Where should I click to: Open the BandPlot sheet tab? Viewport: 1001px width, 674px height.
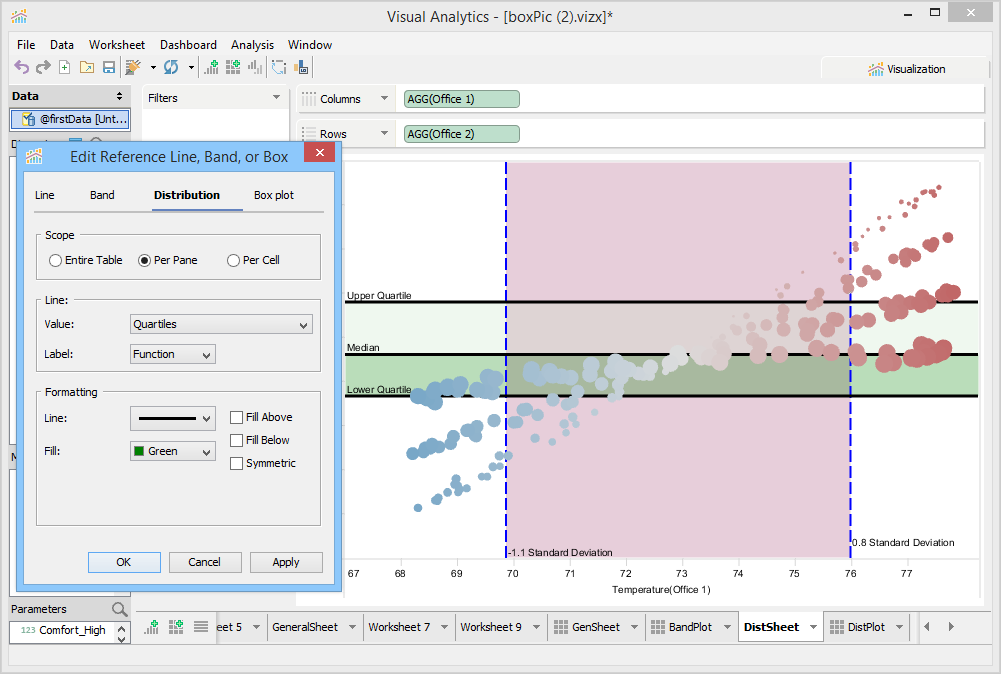pos(690,627)
